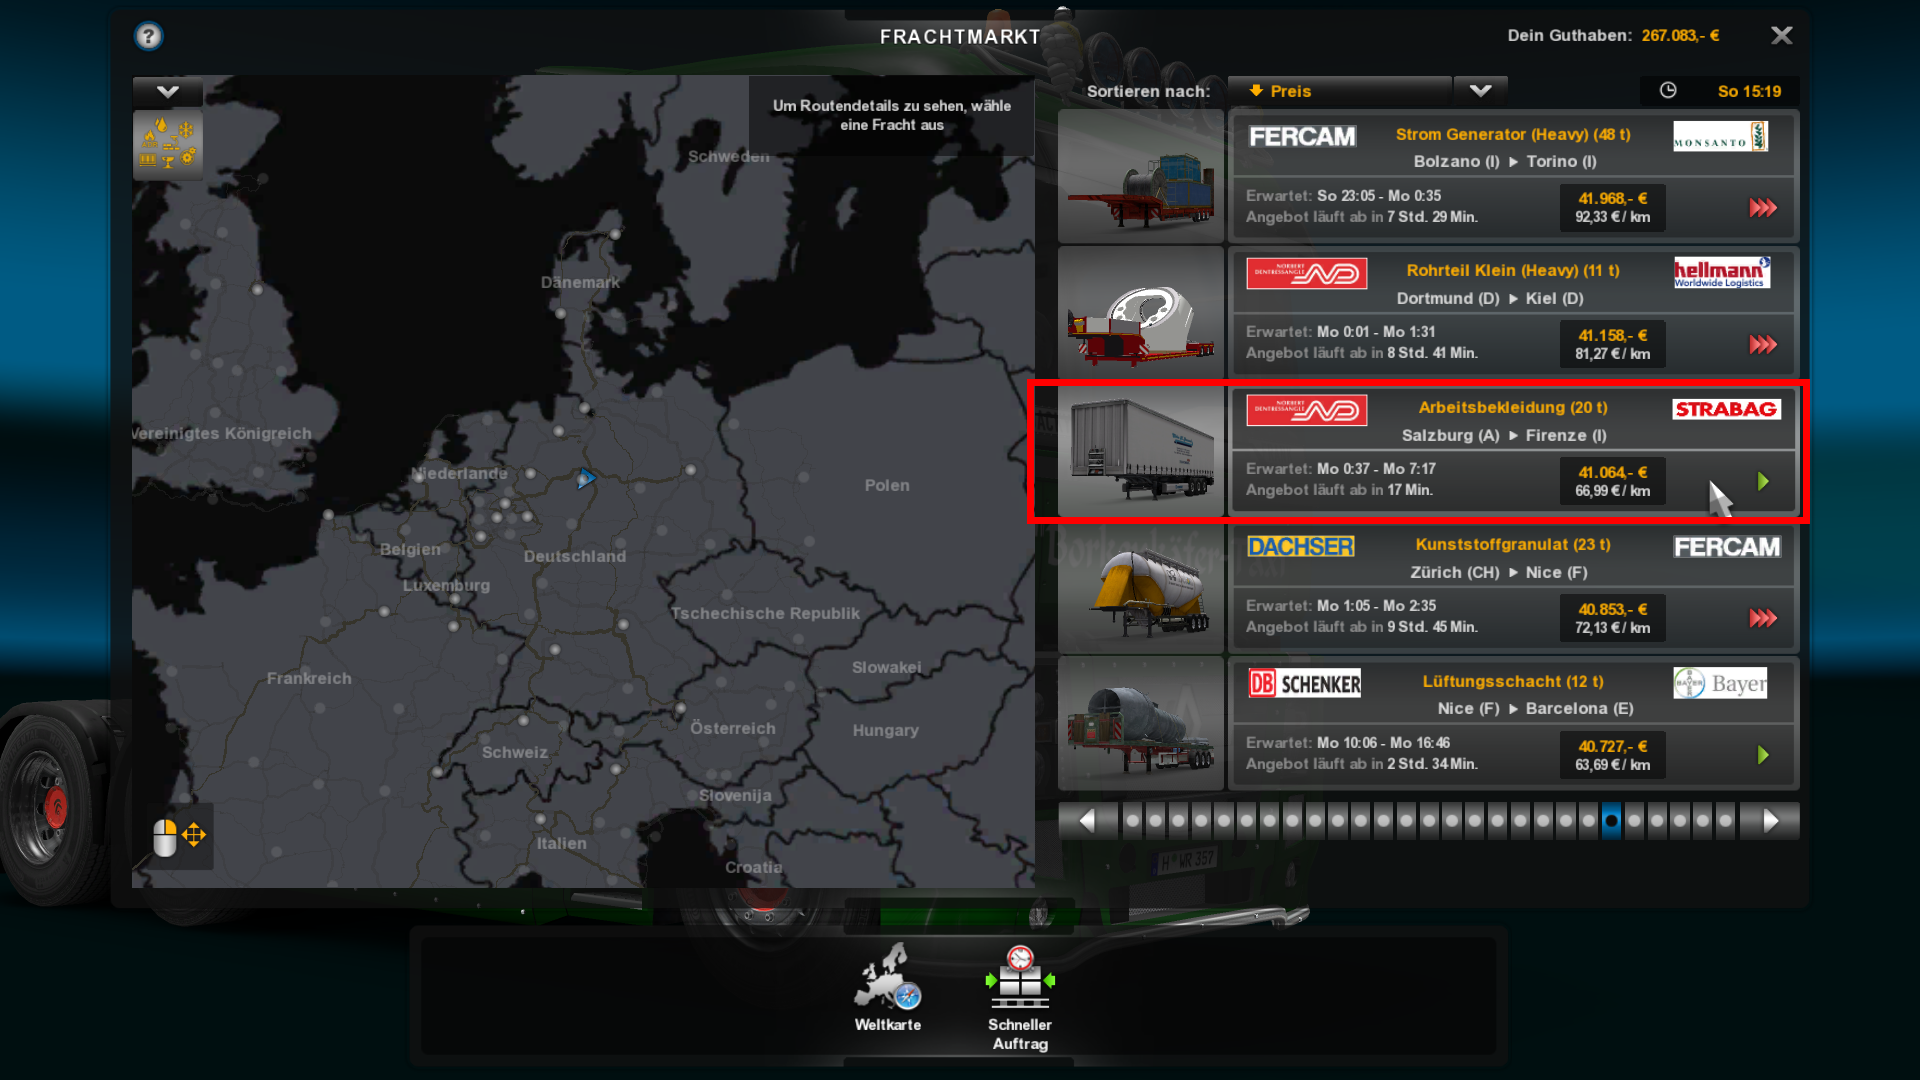Click red urgent arrows on Strom Generator job

pos(1763,208)
